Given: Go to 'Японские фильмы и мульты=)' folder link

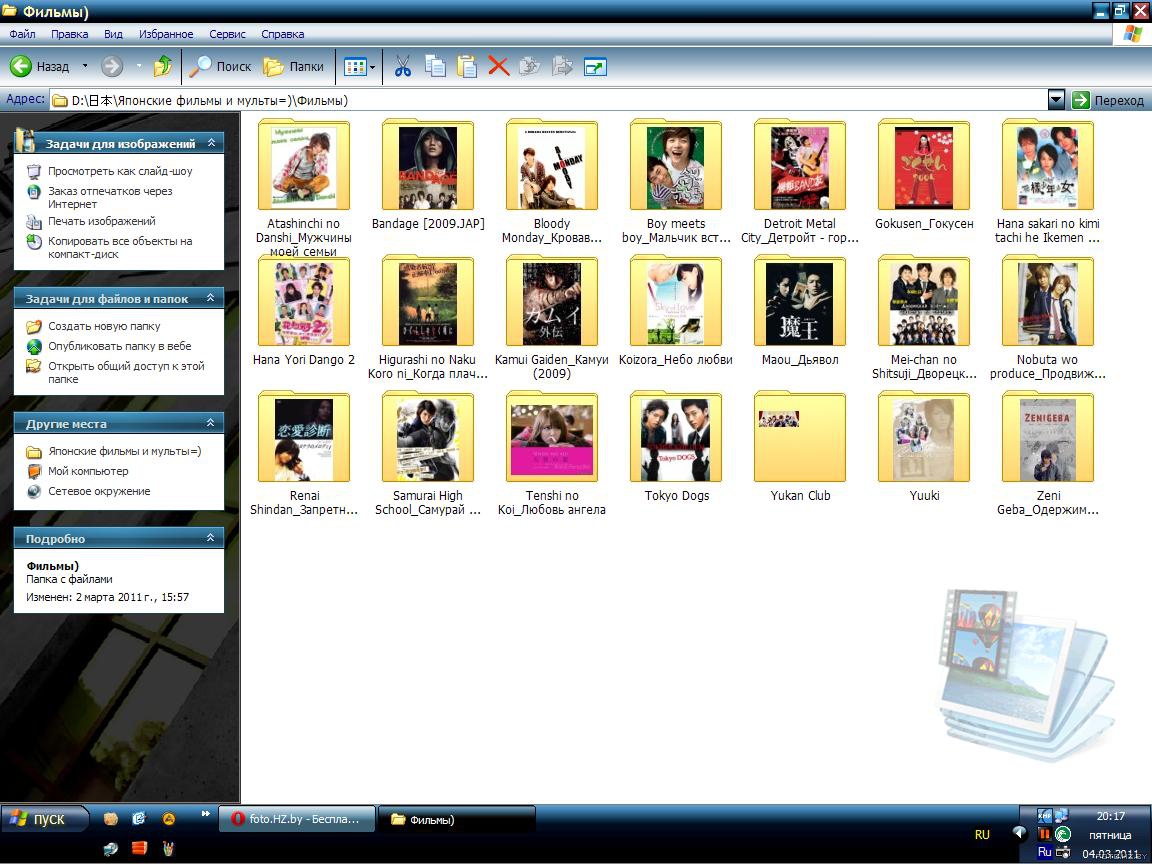Looking at the screenshot, I should (x=124, y=451).
